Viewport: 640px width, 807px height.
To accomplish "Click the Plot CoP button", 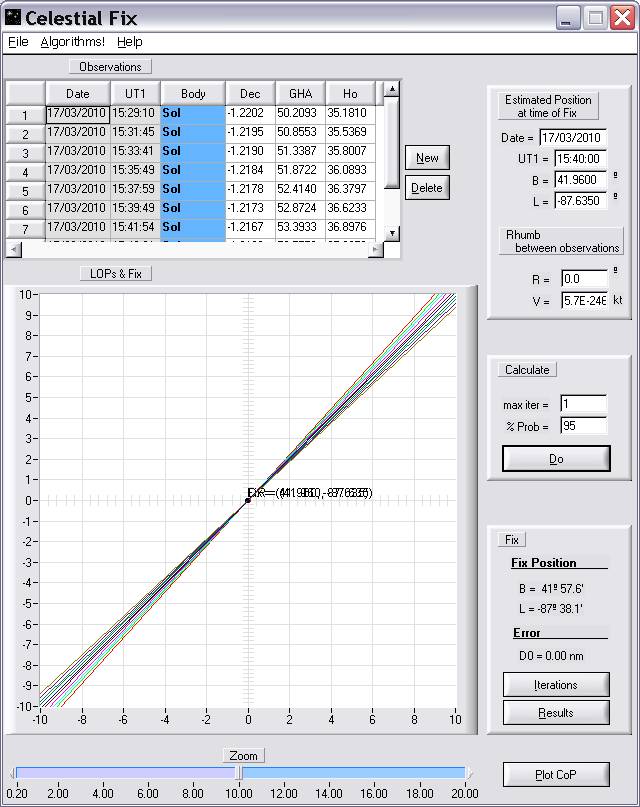I will click(556, 775).
